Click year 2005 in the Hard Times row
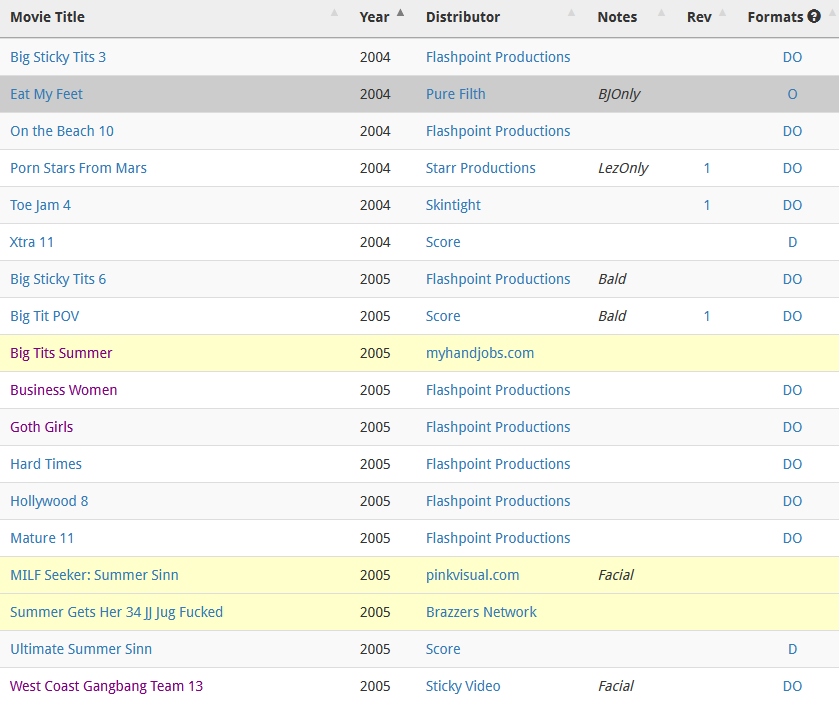 click(x=375, y=464)
